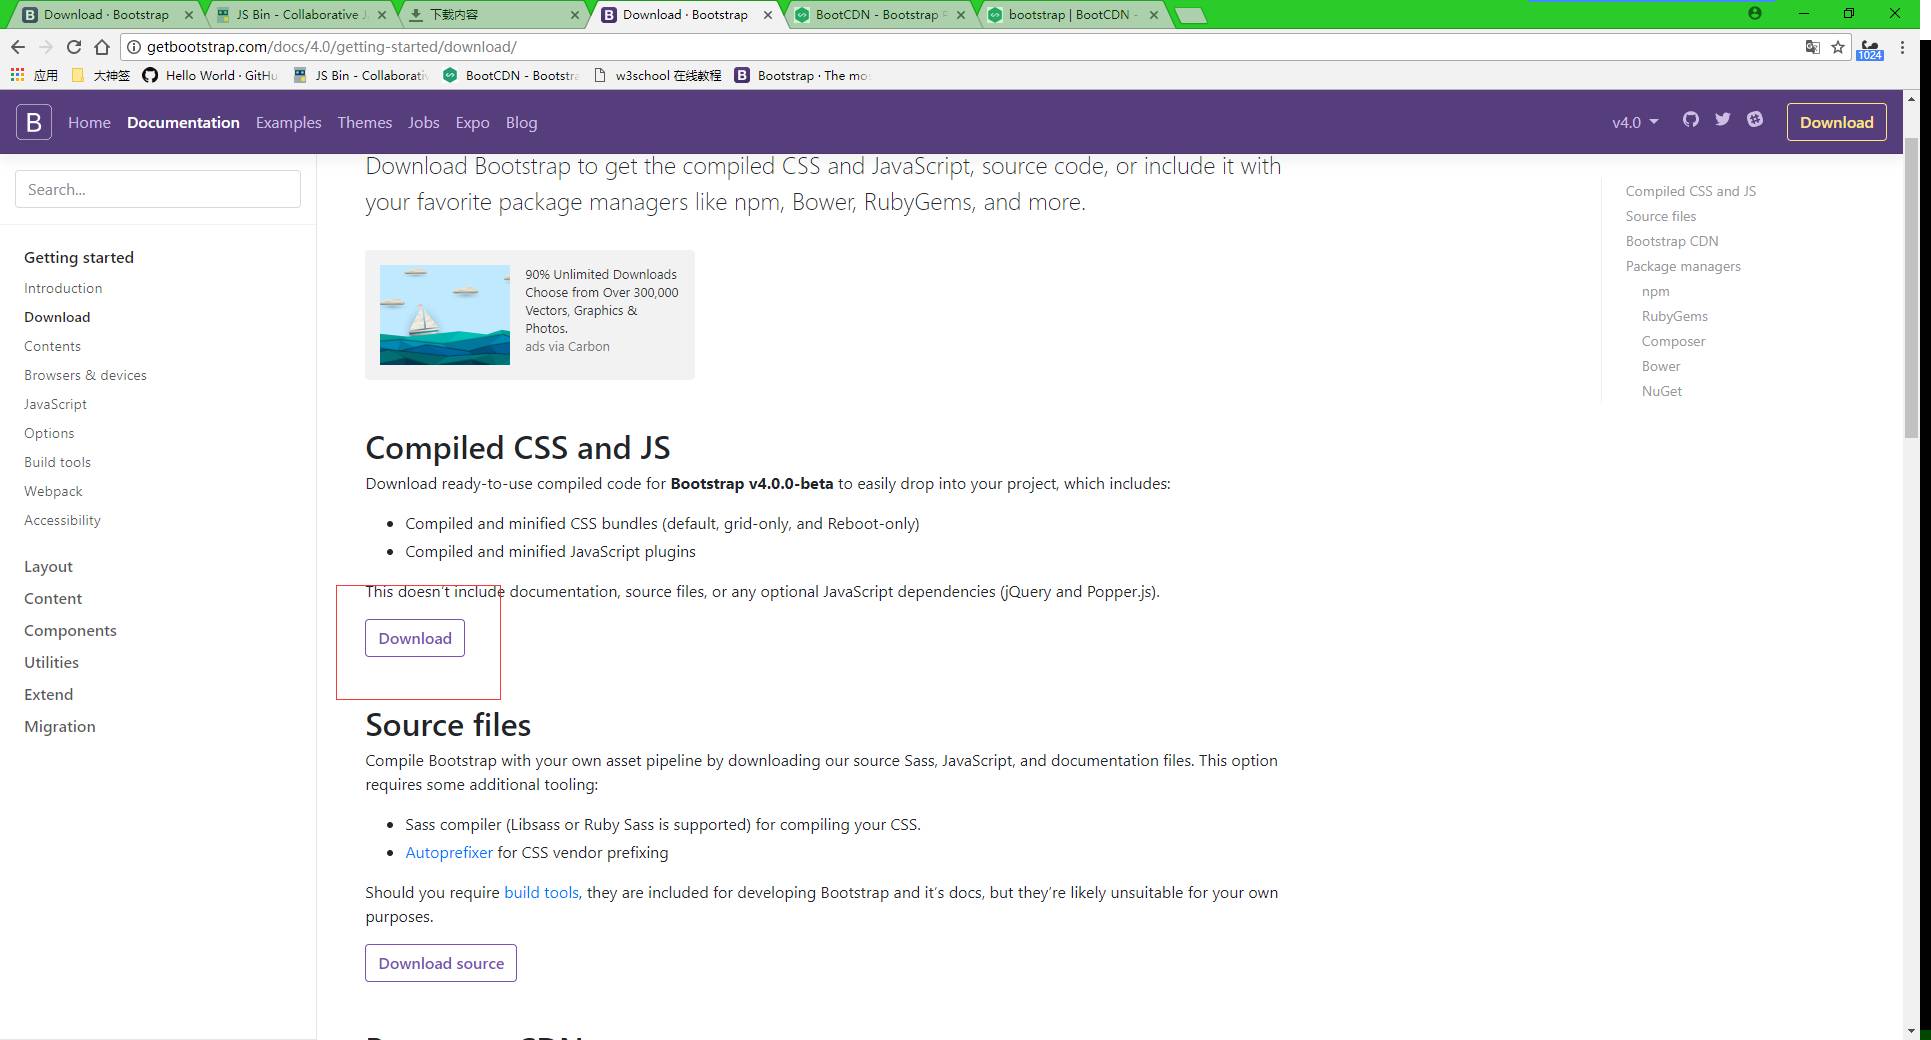The height and width of the screenshot is (1040, 1931).
Task: Follow the build tools link
Action: 541,892
